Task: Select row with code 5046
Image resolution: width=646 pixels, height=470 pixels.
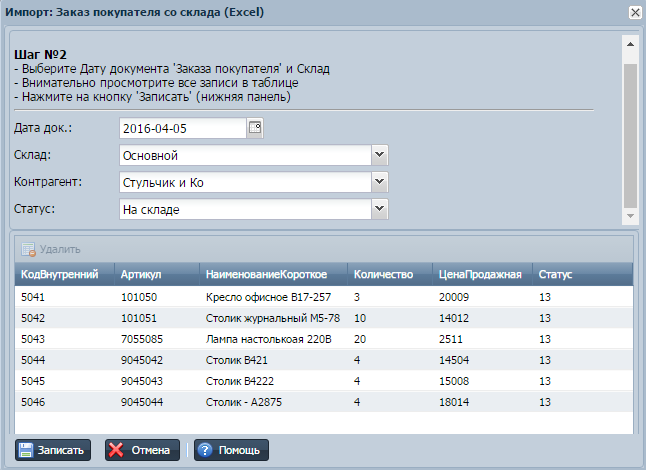Action: click(324, 402)
